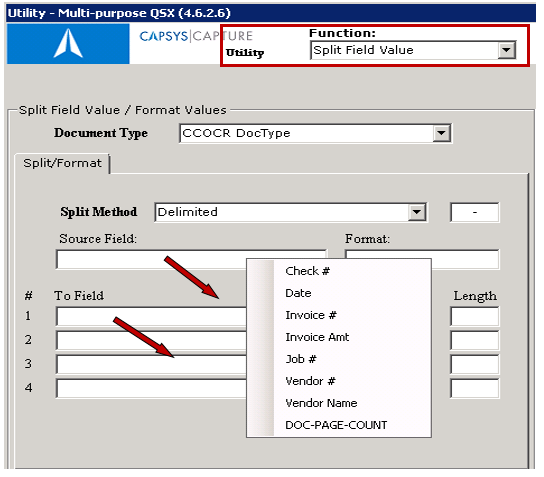Screen dimensions: 544x477
Task: Select DOC-PAGE-COUNT menu item
Action: tap(336, 425)
